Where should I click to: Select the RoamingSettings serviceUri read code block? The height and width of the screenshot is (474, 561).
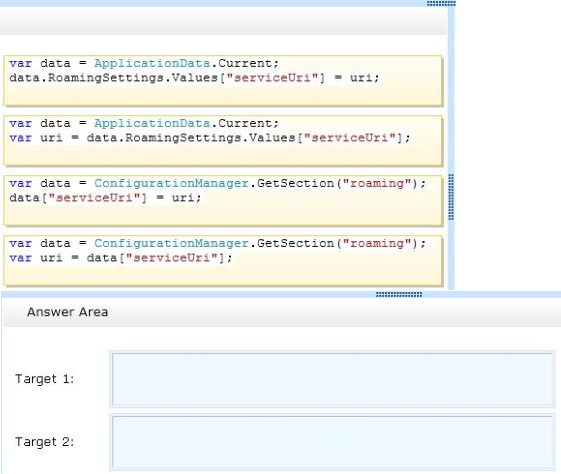coord(223,141)
